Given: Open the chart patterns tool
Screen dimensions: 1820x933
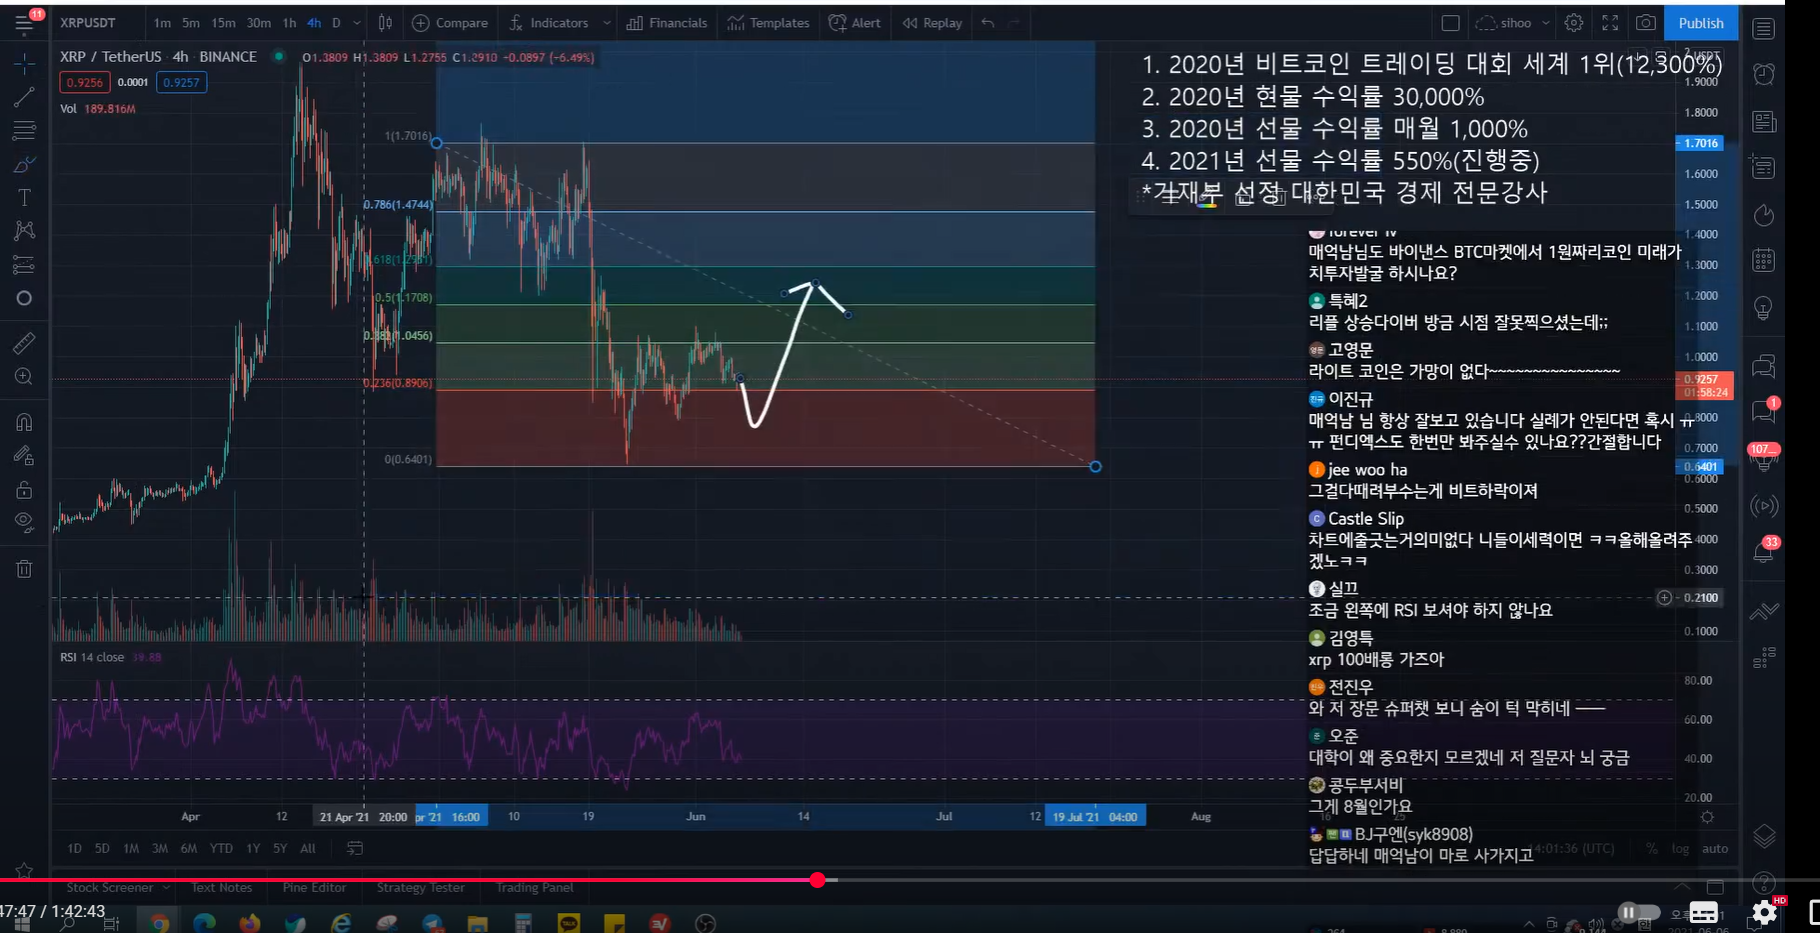Looking at the screenshot, I should 24,231.
